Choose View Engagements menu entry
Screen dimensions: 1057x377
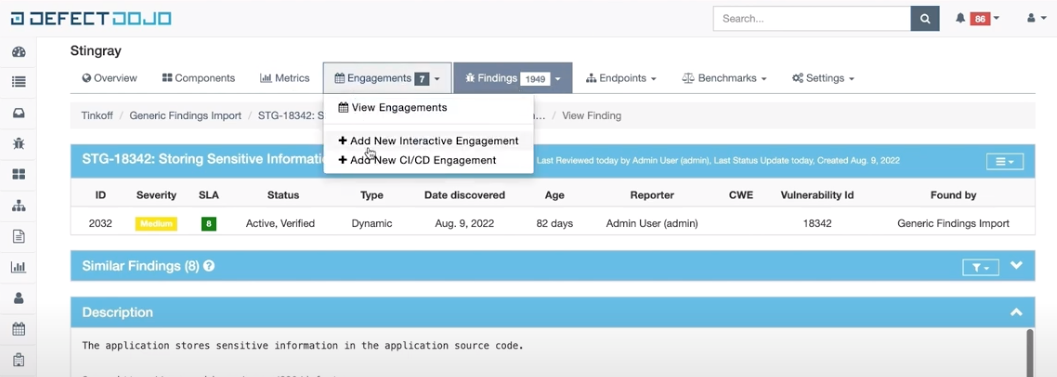pos(392,107)
